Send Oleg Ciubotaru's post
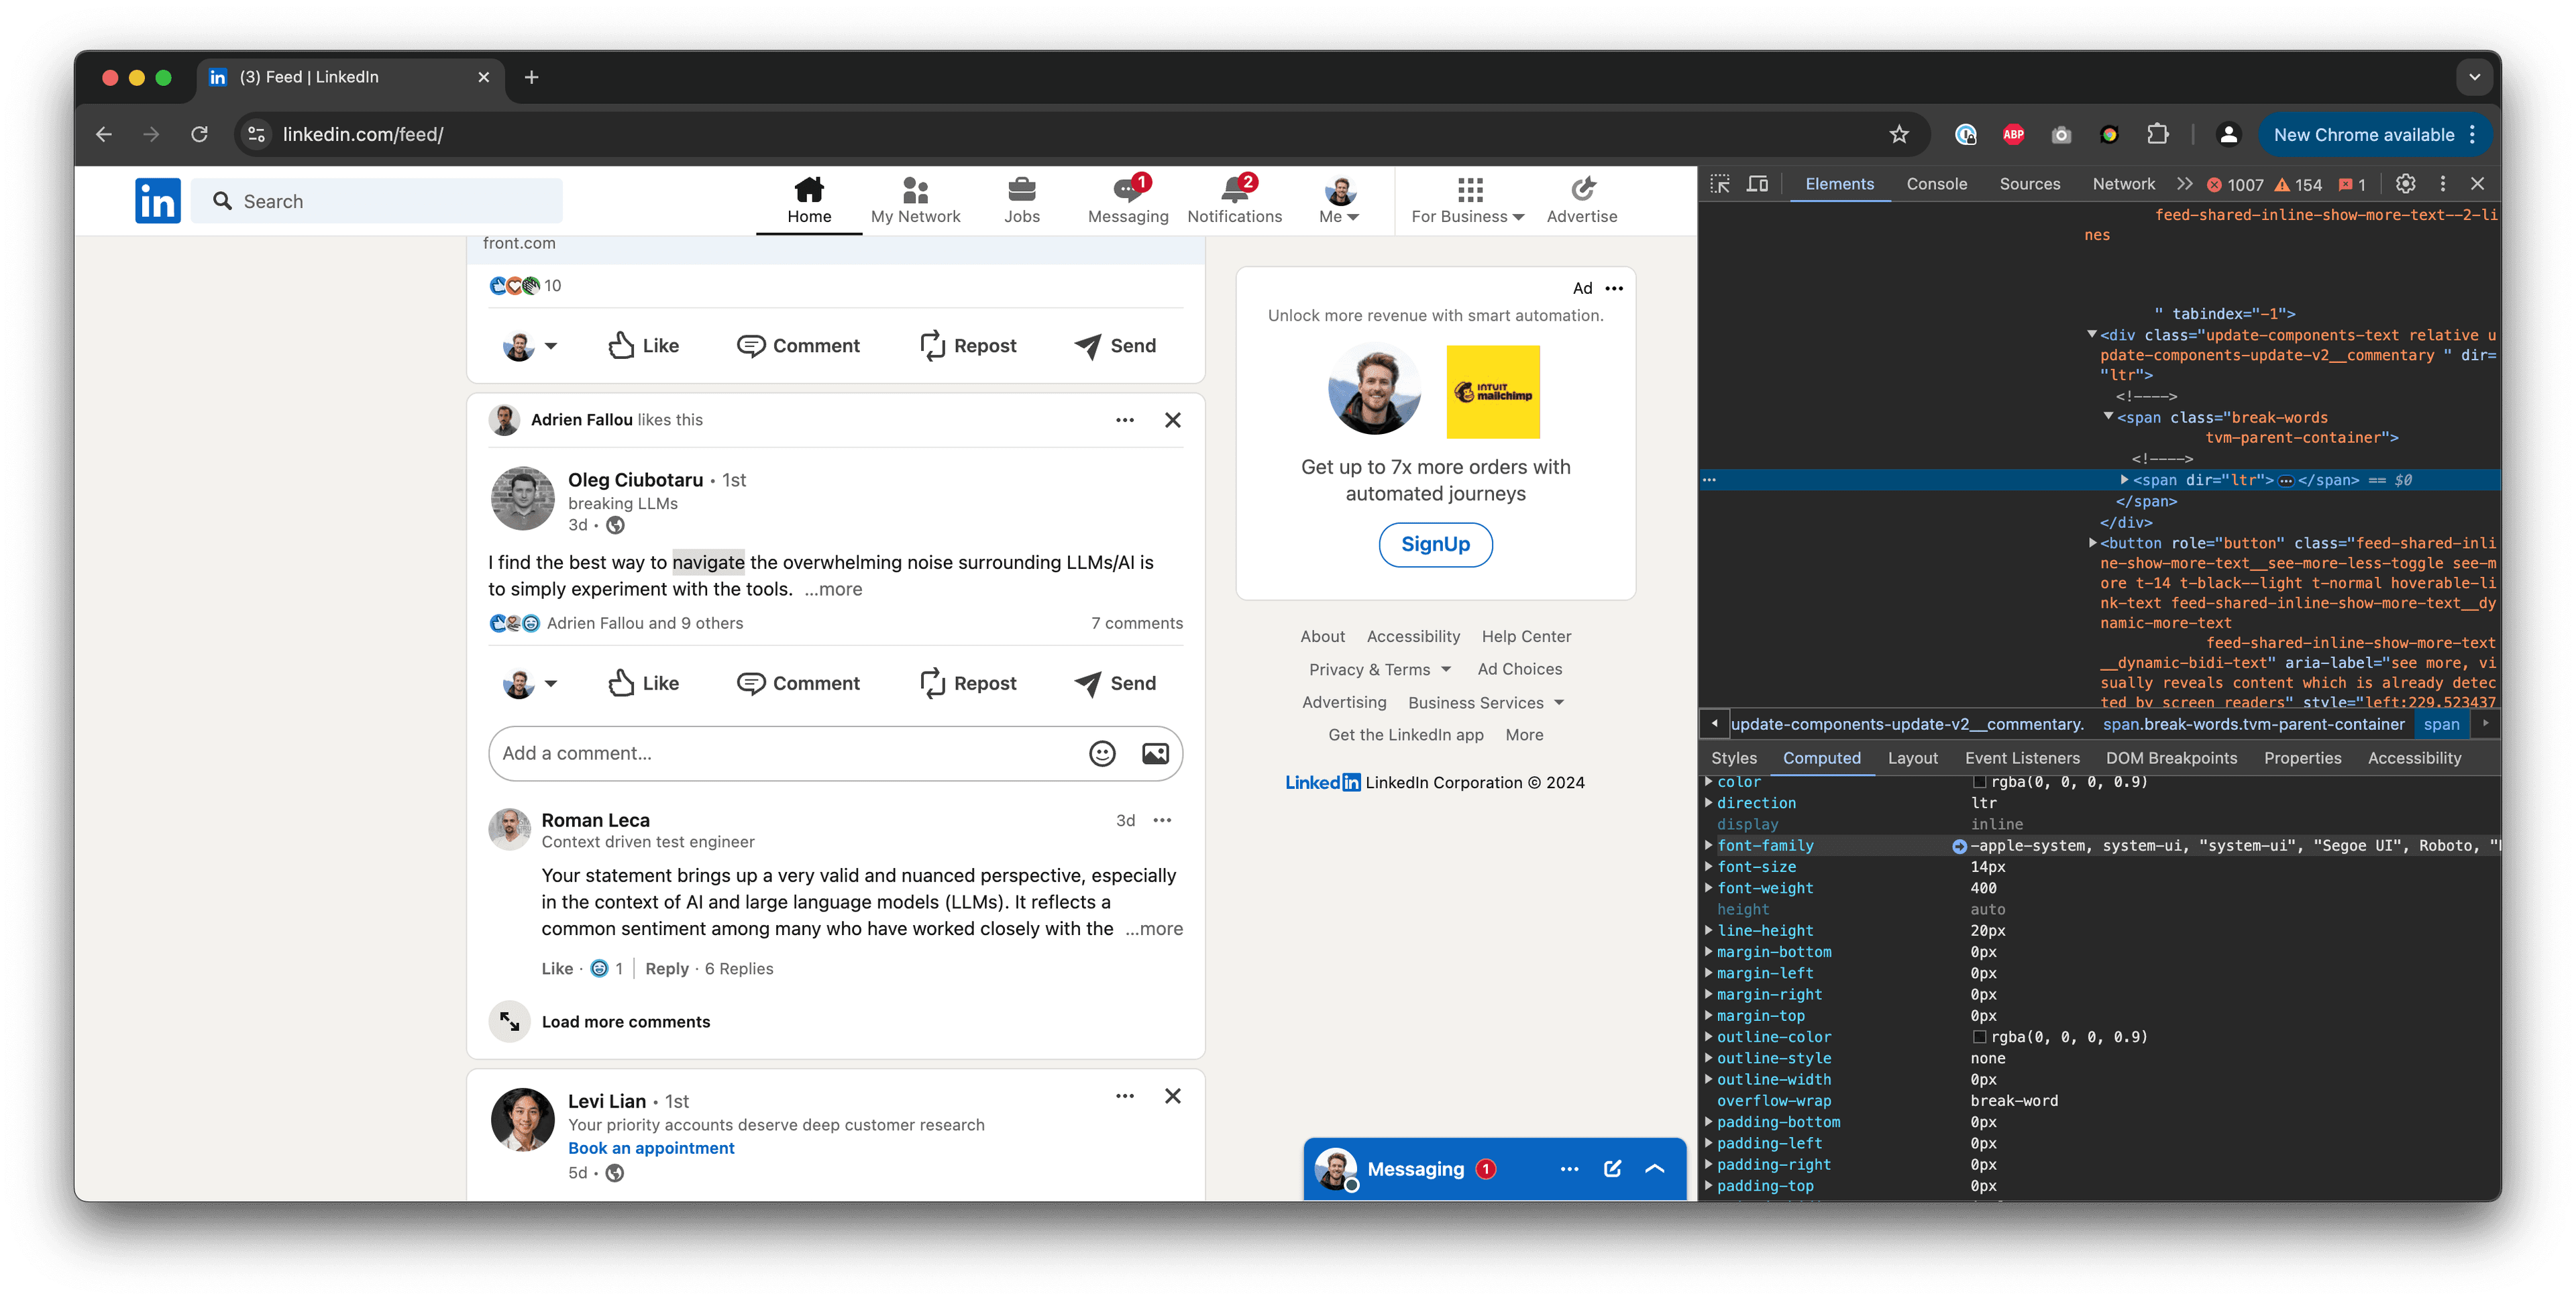Image resolution: width=2576 pixels, height=1300 pixels. coord(1115,683)
